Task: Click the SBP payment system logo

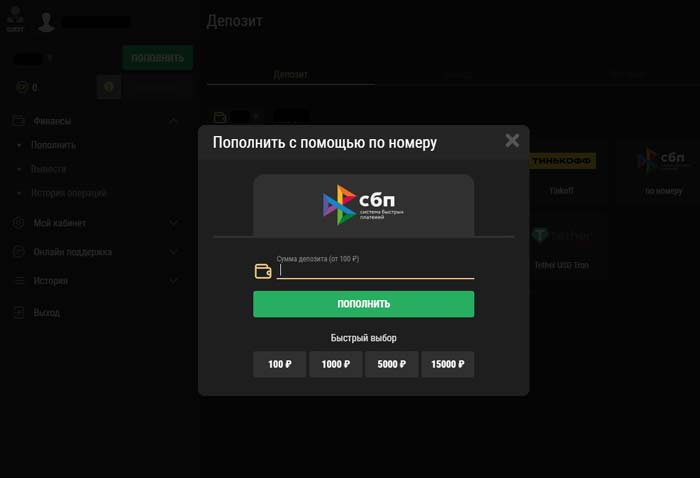Action: [363, 205]
